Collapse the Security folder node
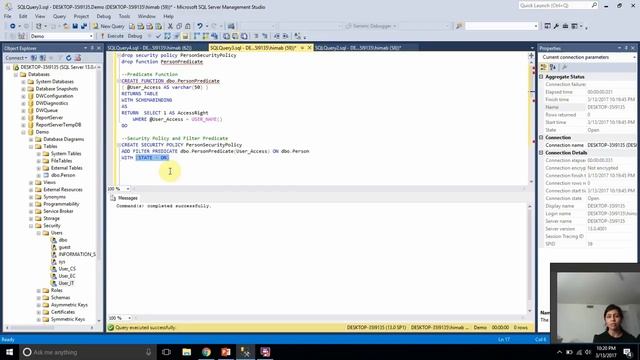The image size is (640, 360). pyautogui.click(x=31, y=226)
